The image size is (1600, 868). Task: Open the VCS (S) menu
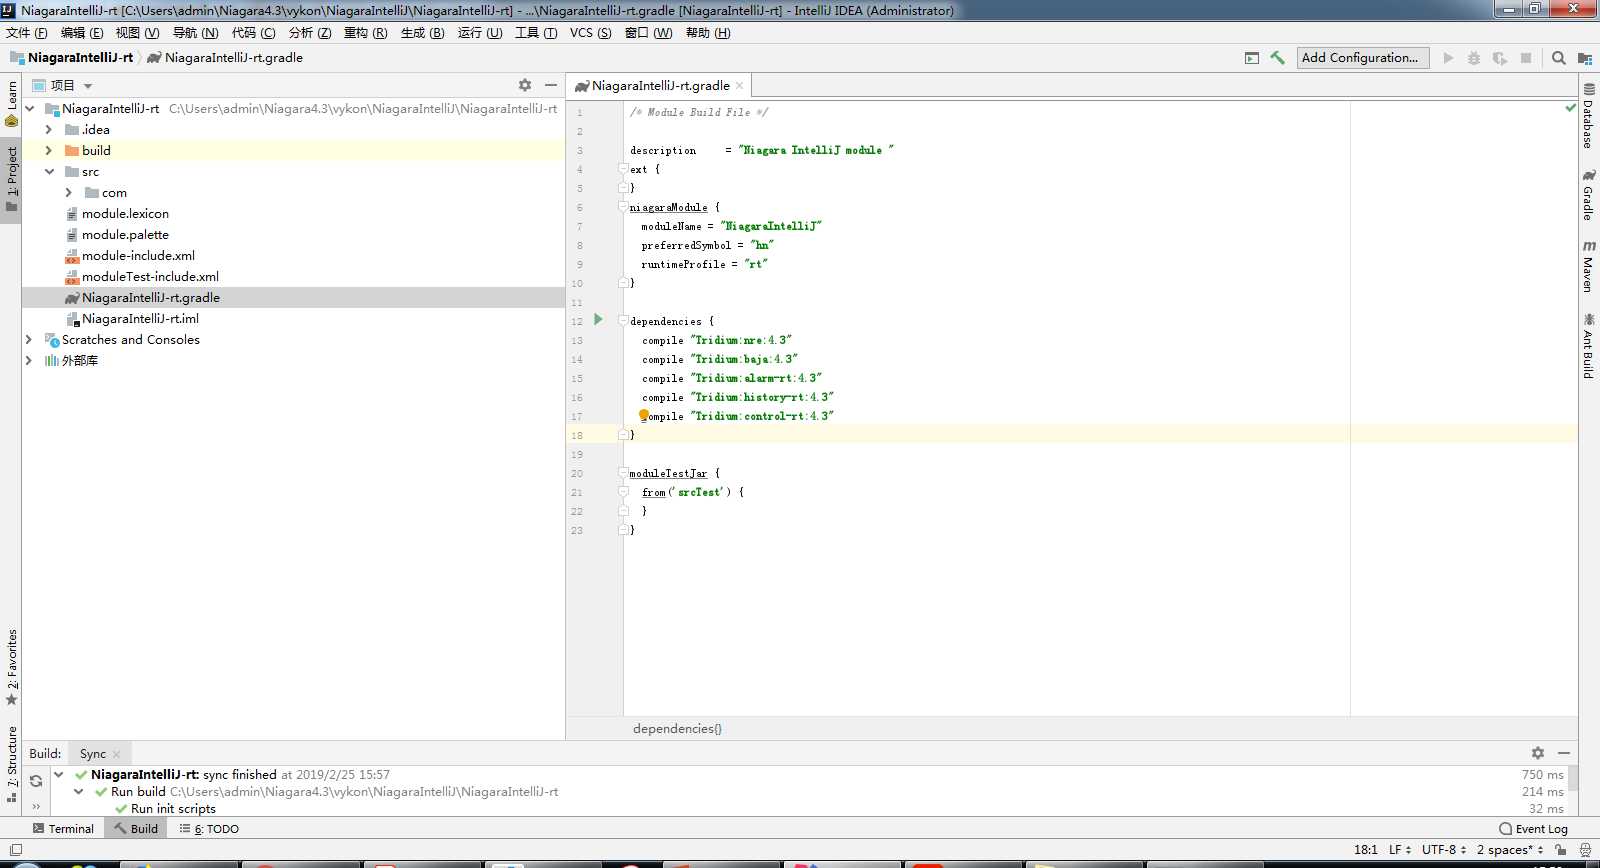pos(590,33)
